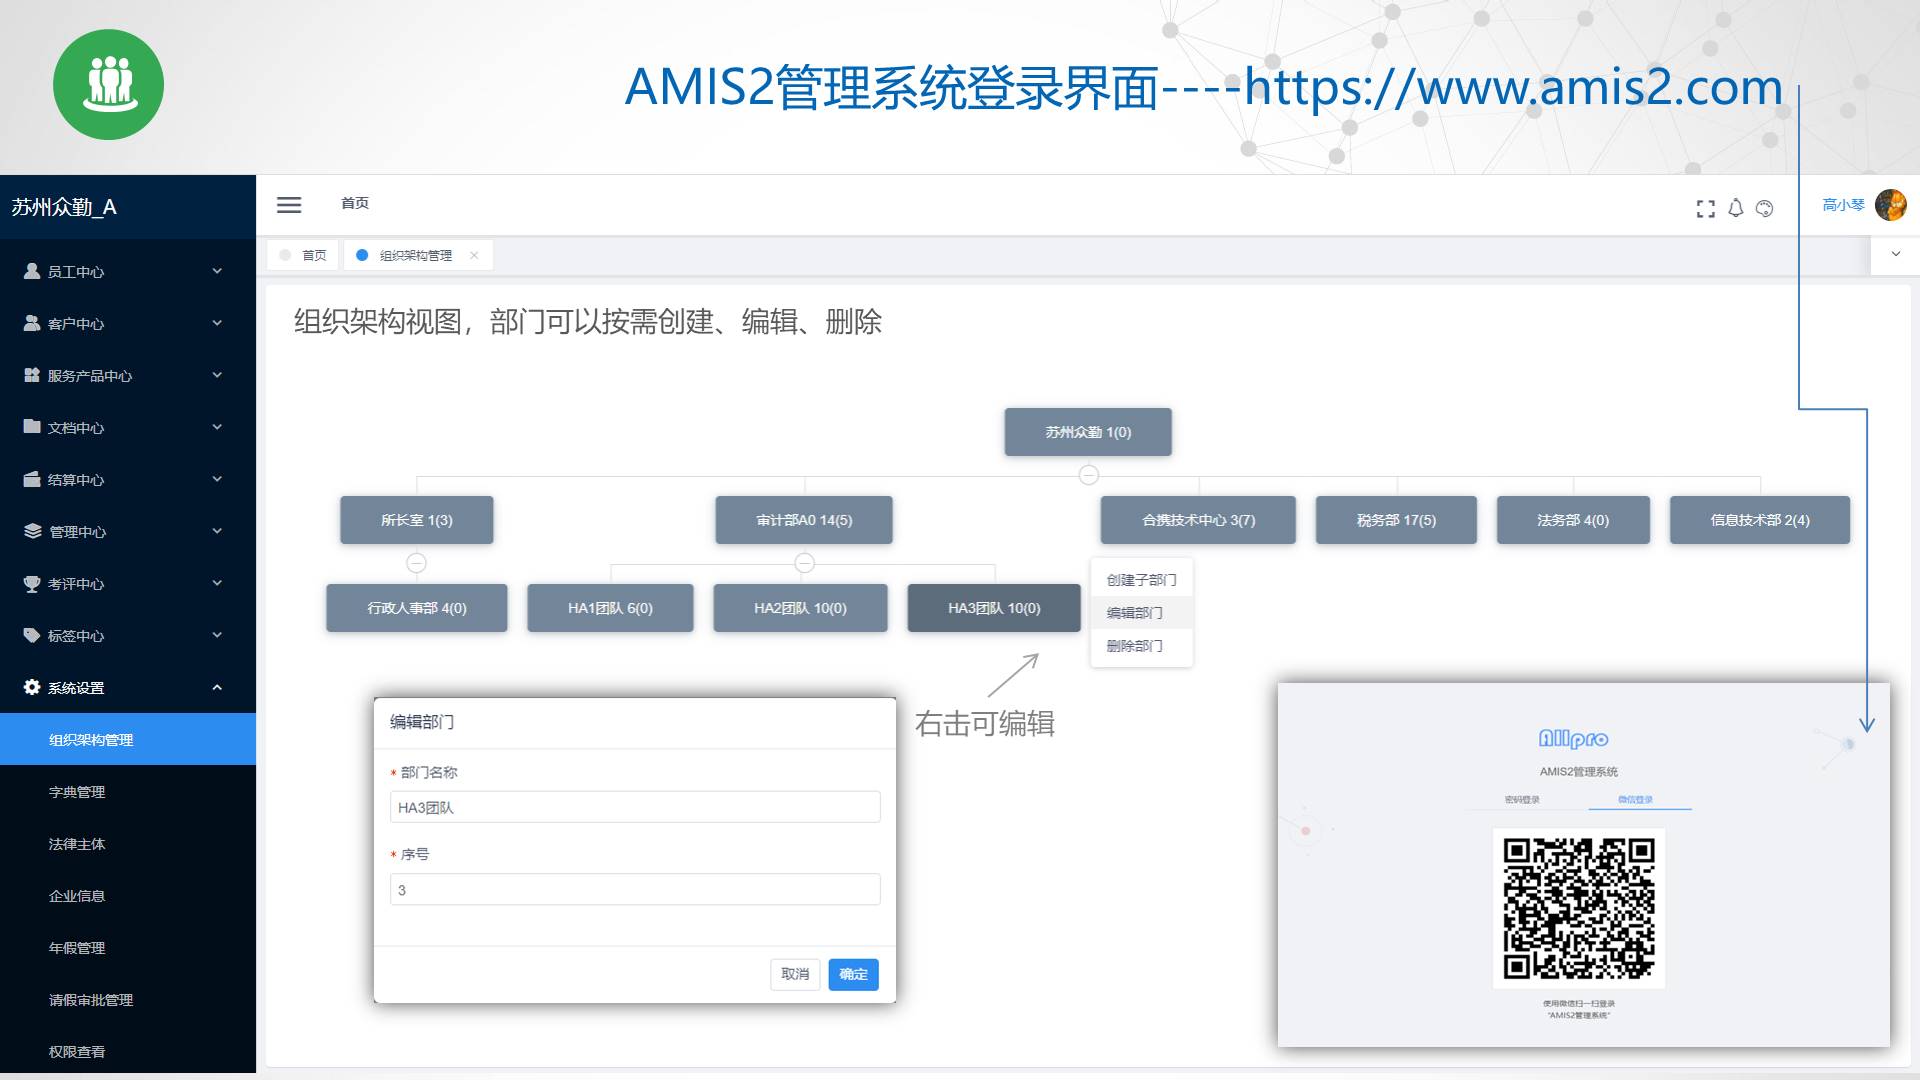Image resolution: width=1920 pixels, height=1080 pixels.
Task: Close the 组织架构管理 tab
Action: click(474, 255)
